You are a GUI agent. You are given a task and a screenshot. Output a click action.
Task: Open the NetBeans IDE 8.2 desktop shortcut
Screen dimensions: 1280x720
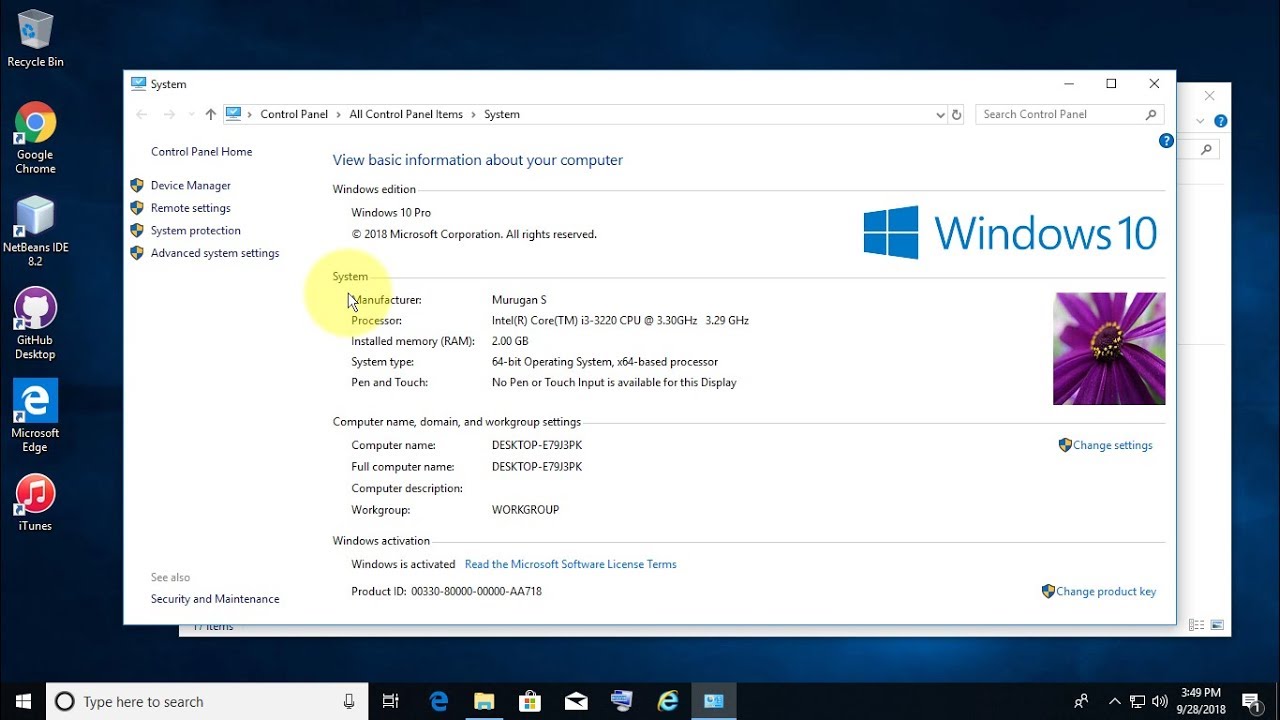tap(35, 231)
